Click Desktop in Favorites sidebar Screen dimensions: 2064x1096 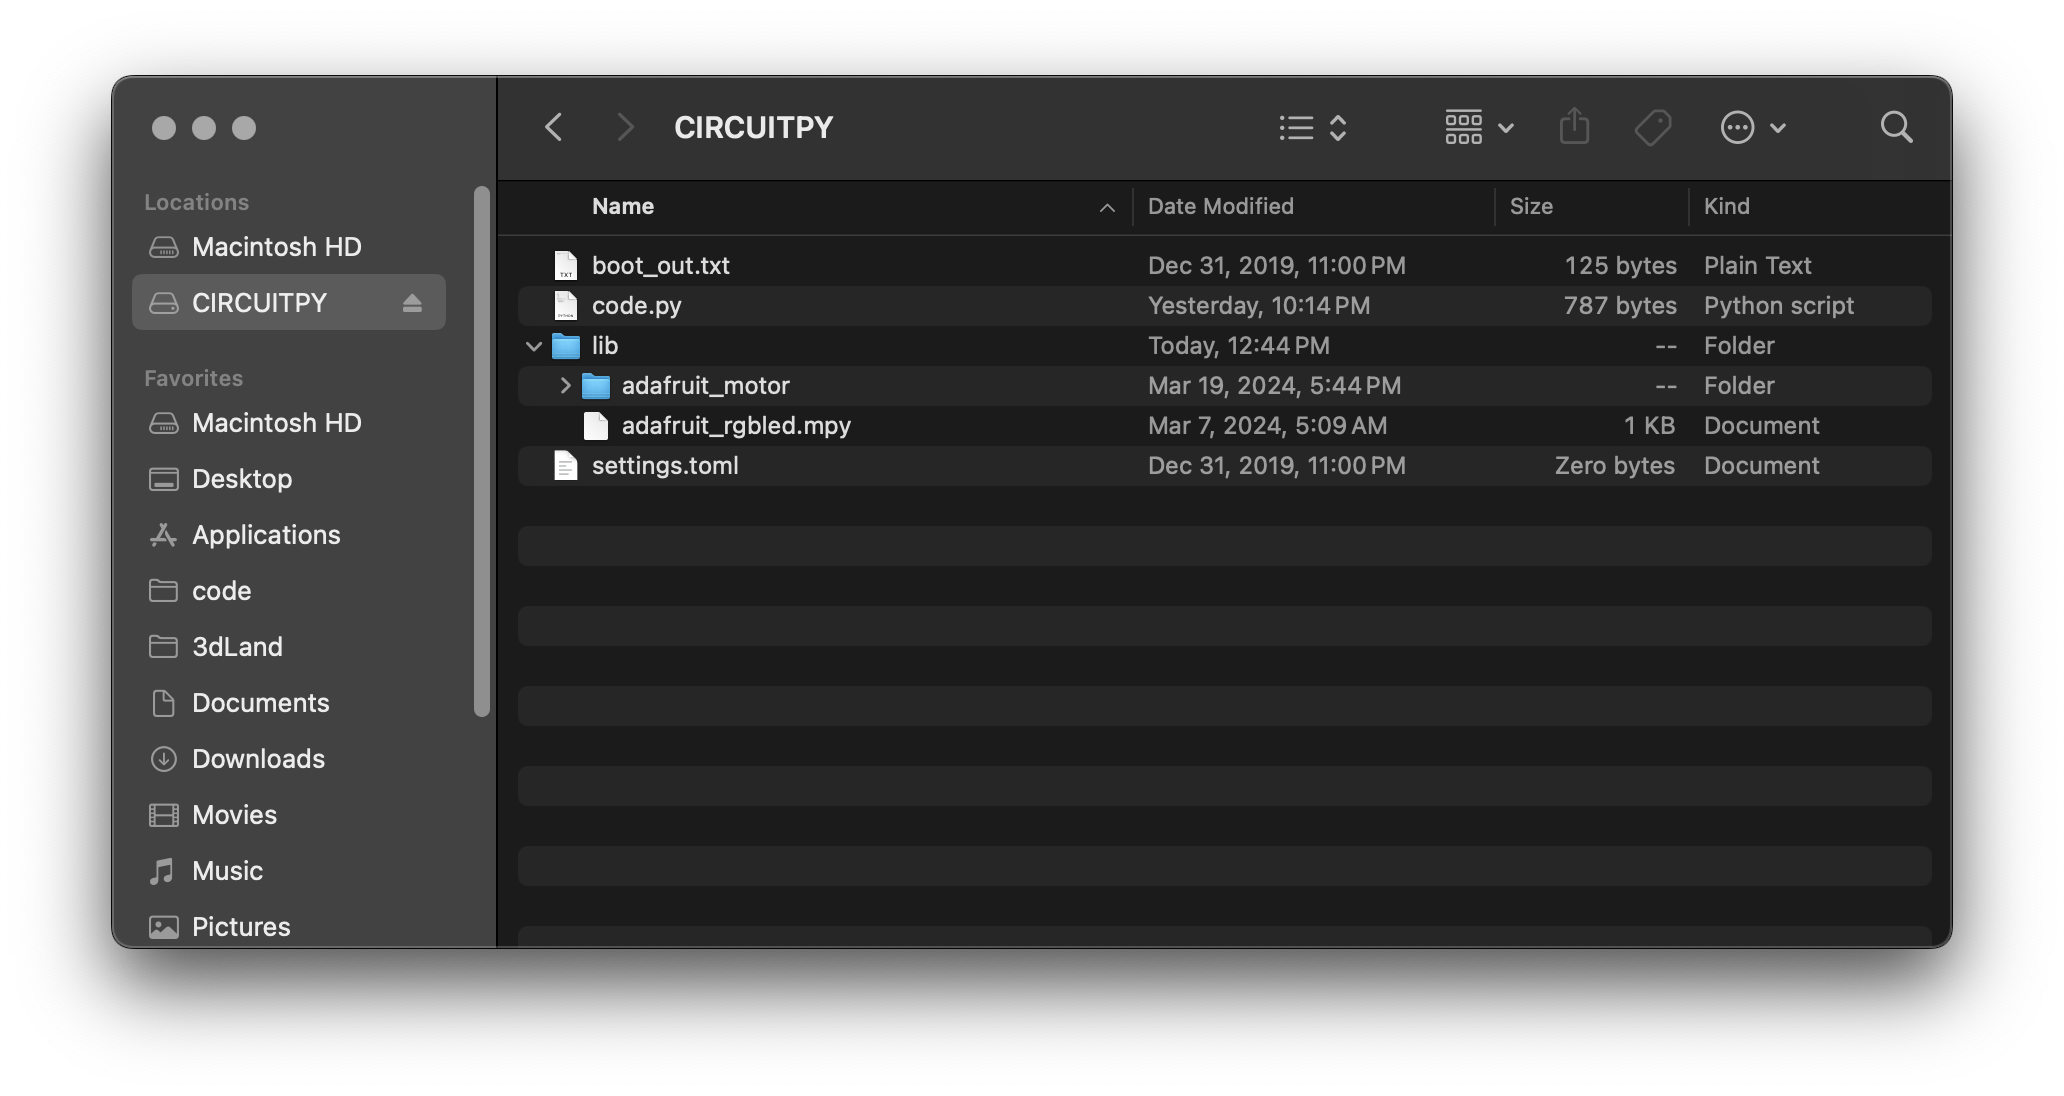point(240,478)
